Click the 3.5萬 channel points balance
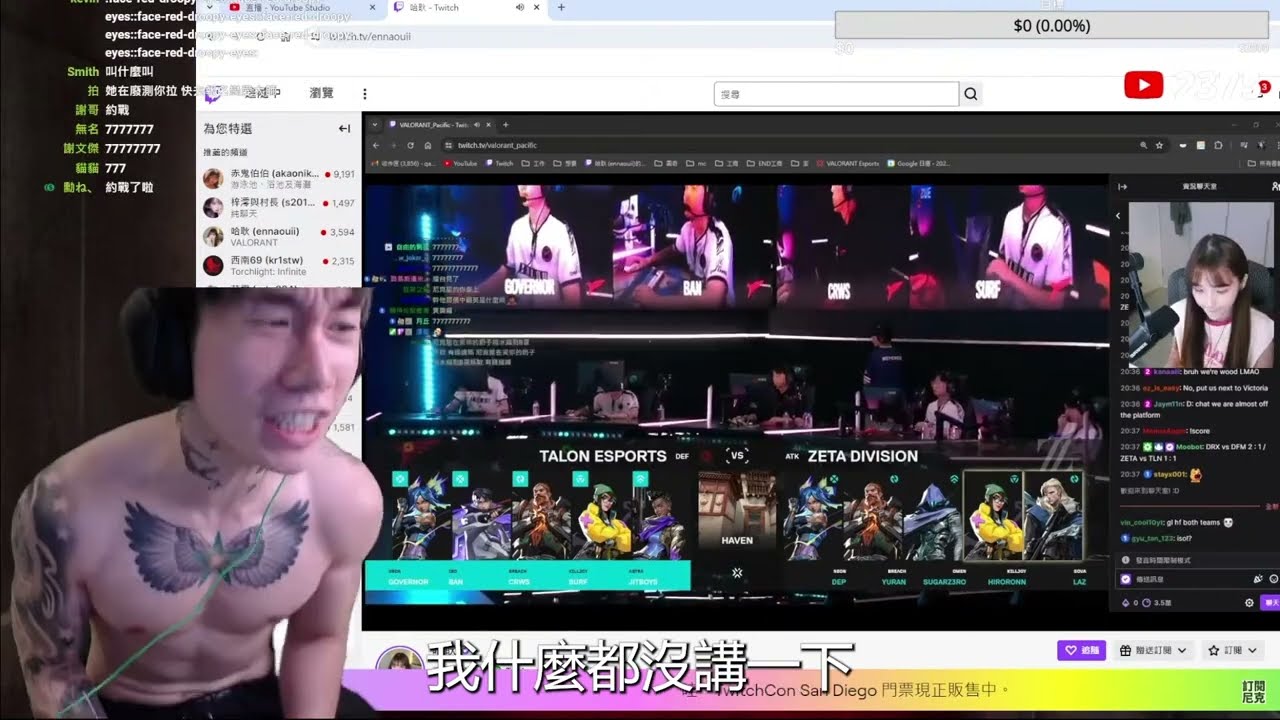 coord(1155,602)
